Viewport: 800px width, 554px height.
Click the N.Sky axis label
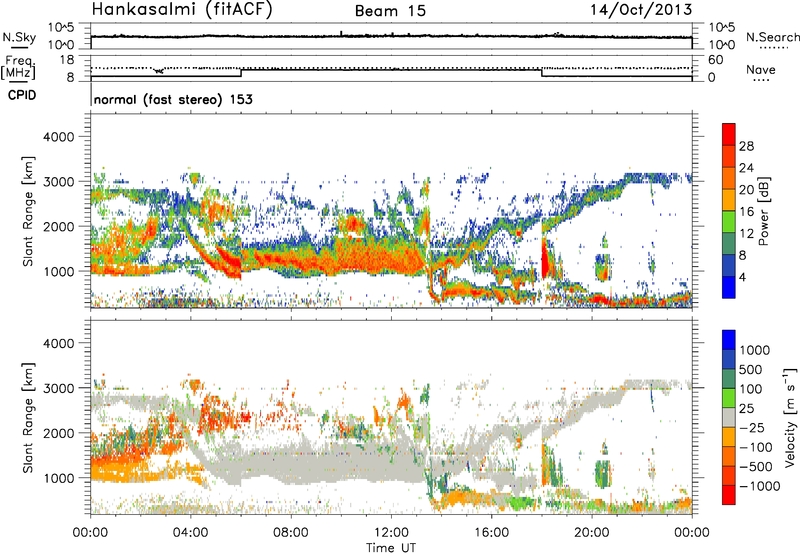[x=19, y=37]
